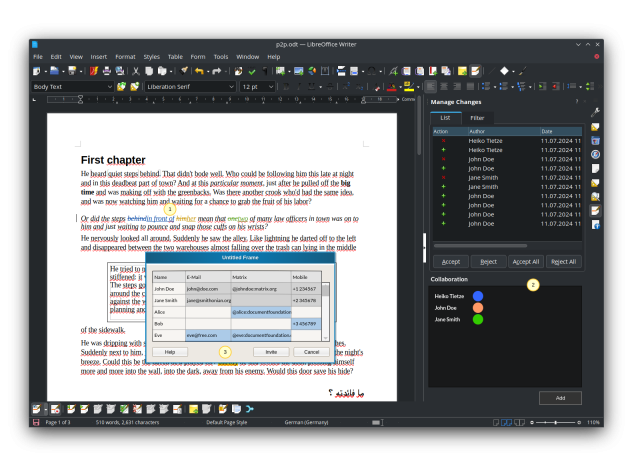The image size is (640, 473).
Task: Switch to the Filter tab
Action: click(476, 118)
